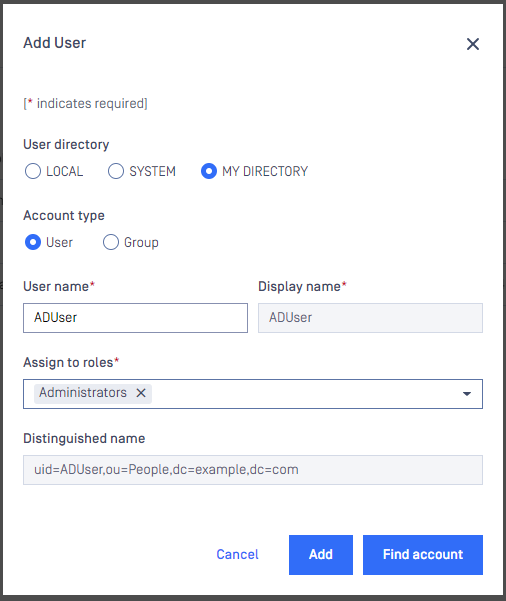Click the SYSTEM label text

tap(152, 171)
